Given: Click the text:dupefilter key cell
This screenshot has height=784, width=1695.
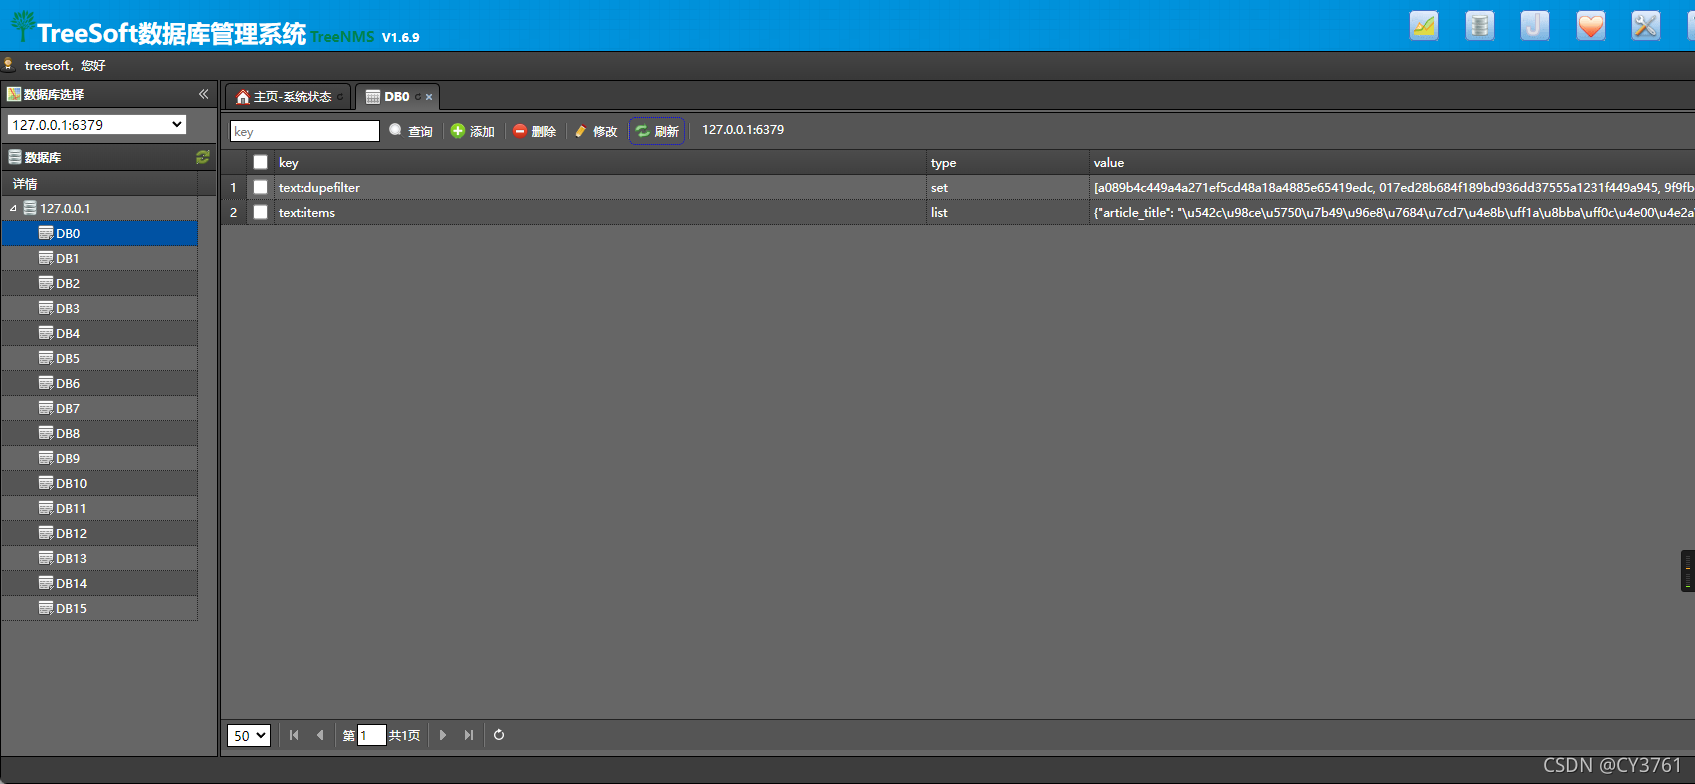Looking at the screenshot, I should [600, 187].
